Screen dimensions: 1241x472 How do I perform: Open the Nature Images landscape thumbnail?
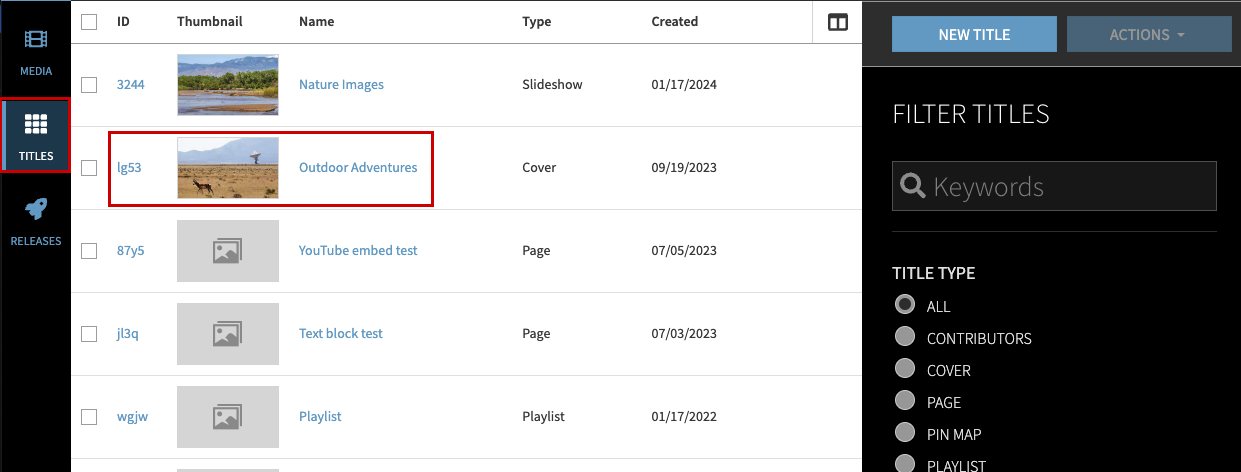point(227,85)
